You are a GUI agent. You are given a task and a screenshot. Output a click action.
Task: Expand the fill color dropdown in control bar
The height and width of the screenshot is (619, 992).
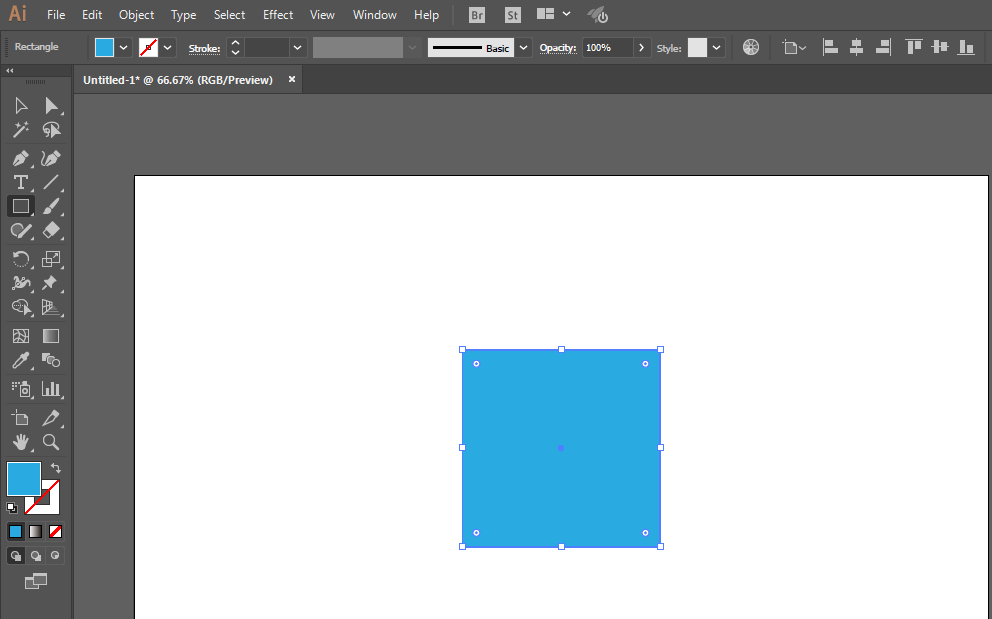point(124,47)
